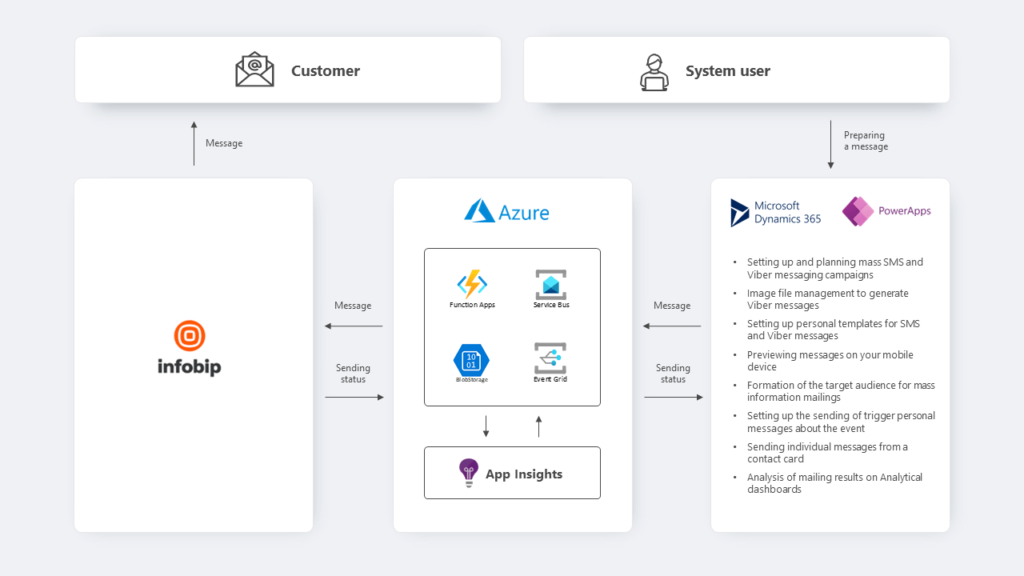Select the Message label between Azure and Dynamics
Image resolution: width=1024 pixels, height=576 pixels.
671,306
